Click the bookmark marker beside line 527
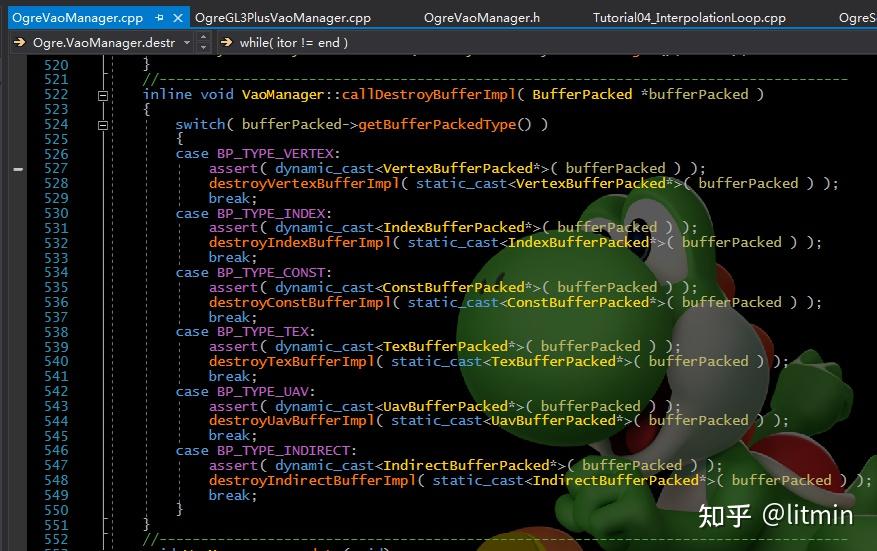Image resolution: width=877 pixels, height=551 pixels. pyautogui.click(x=18, y=169)
